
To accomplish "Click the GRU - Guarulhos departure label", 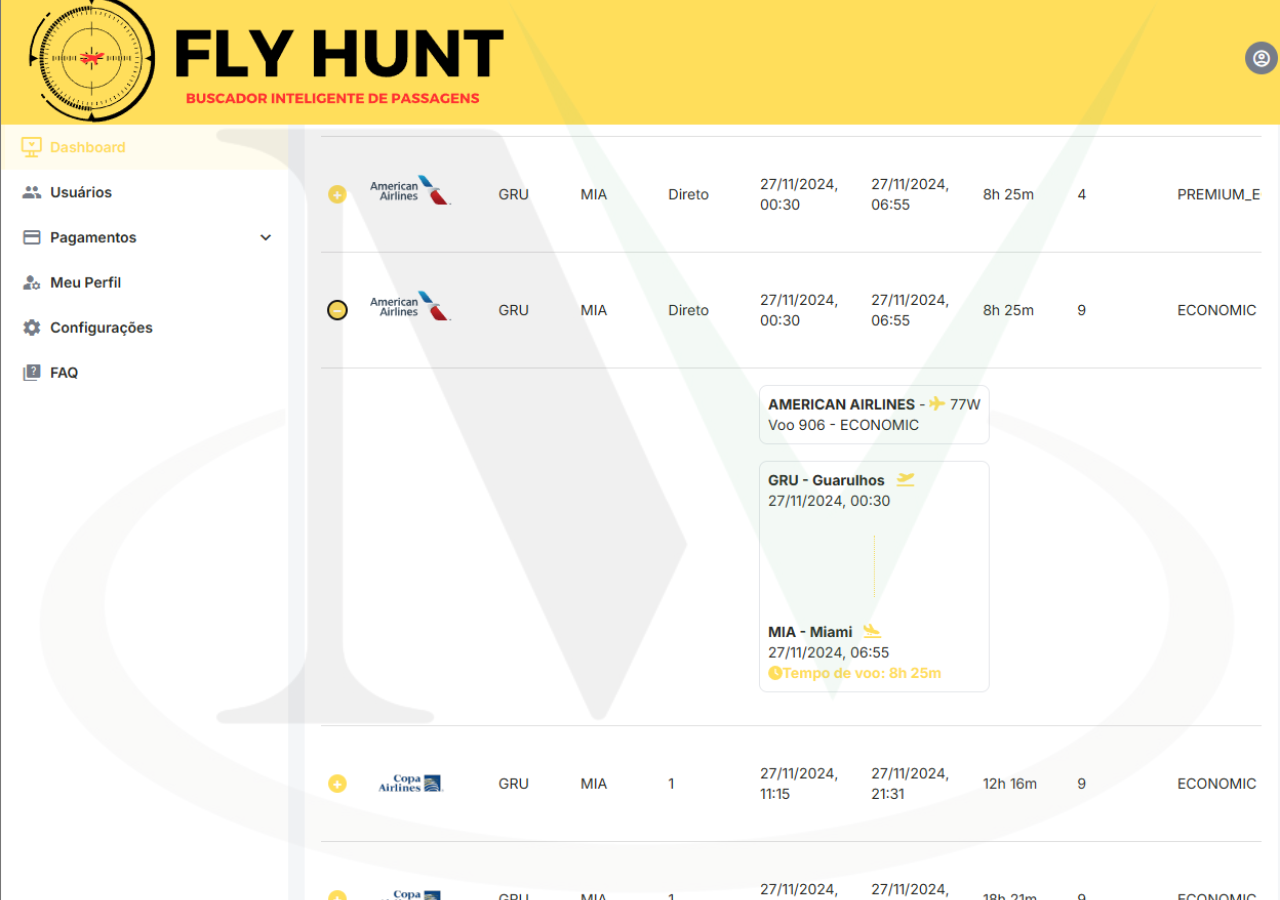I will point(826,480).
